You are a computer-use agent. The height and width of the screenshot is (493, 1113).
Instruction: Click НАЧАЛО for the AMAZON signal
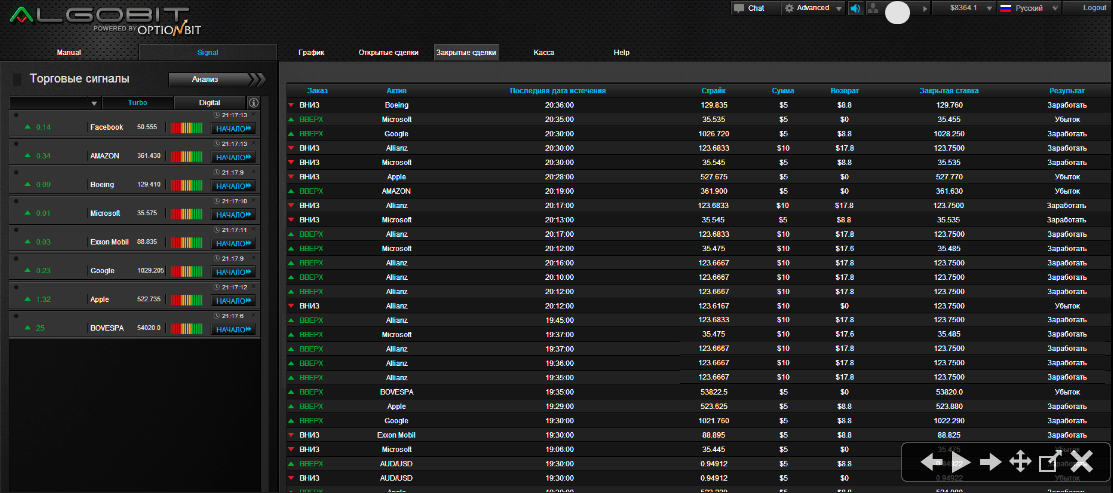click(x=234, y=157)
